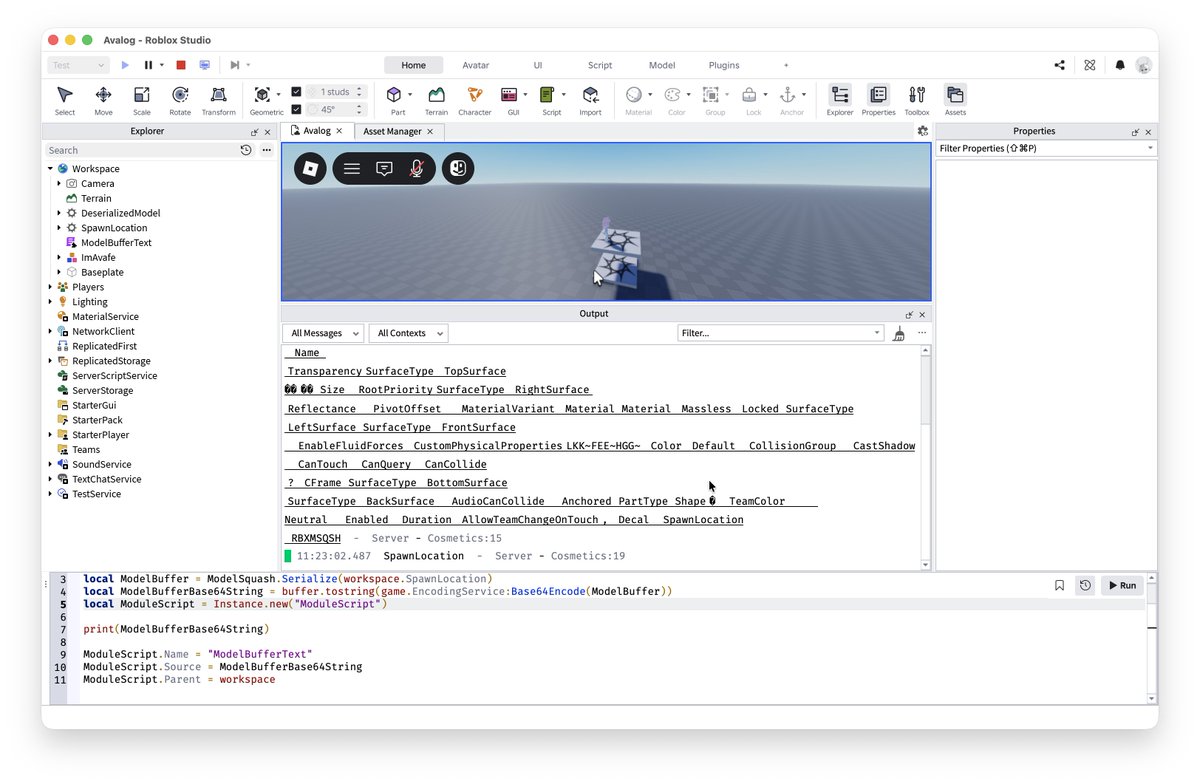
Task: Open the in-game chat icon
Action: [x=384, y=169]
